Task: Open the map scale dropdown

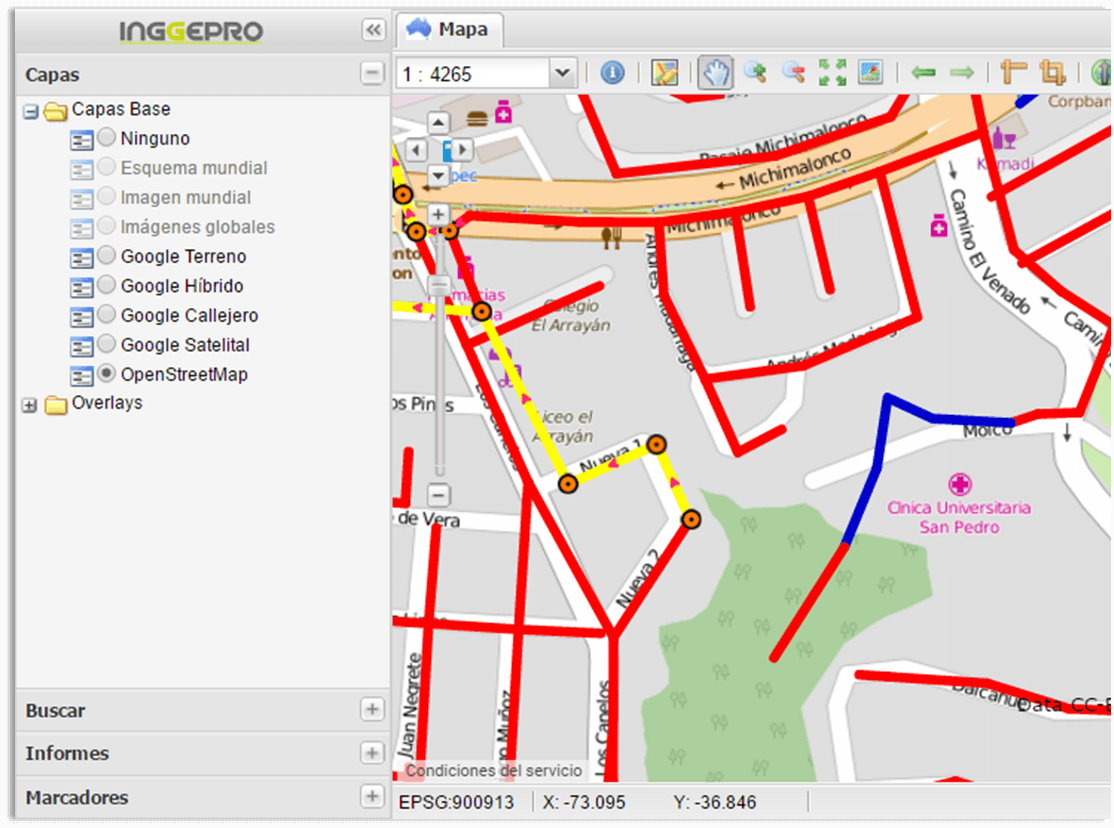Action: (562, 73)
